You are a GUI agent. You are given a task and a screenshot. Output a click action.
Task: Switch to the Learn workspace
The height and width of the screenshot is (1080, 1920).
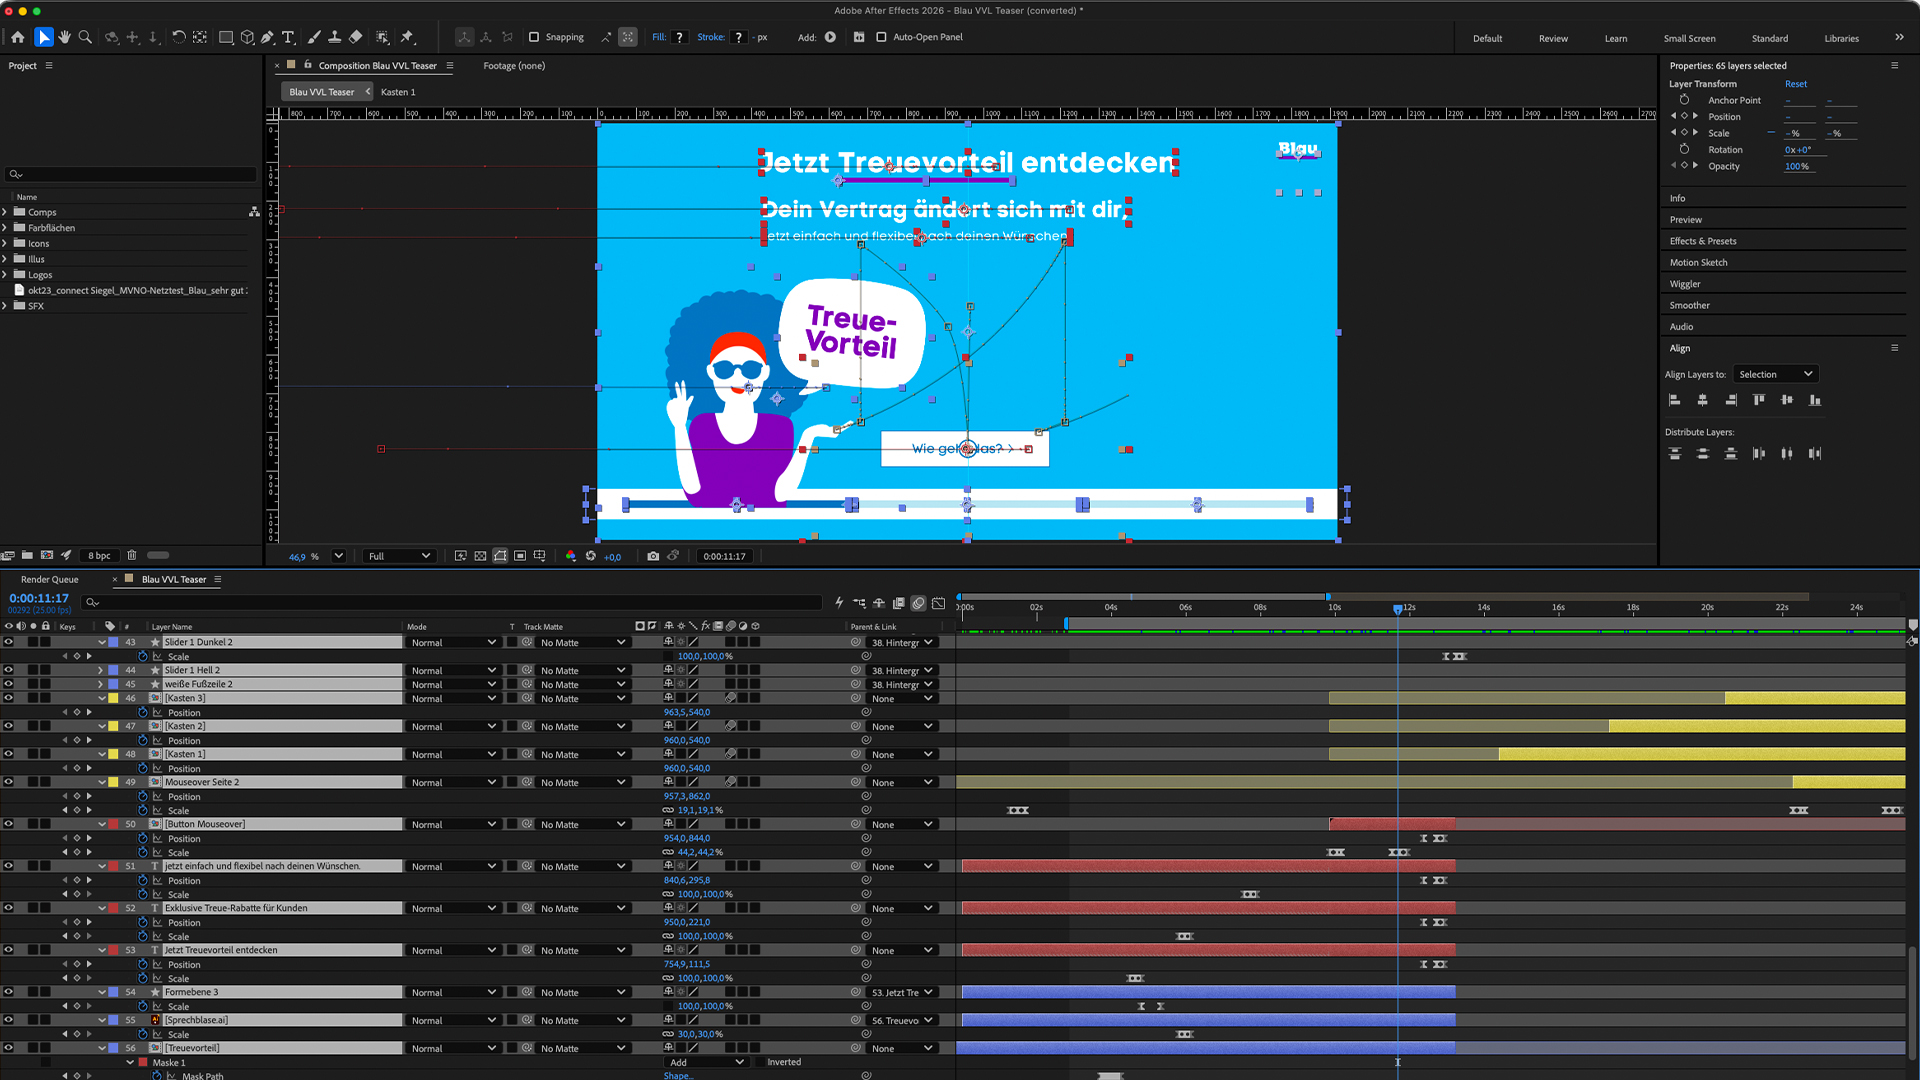(x=1616, y=38)
